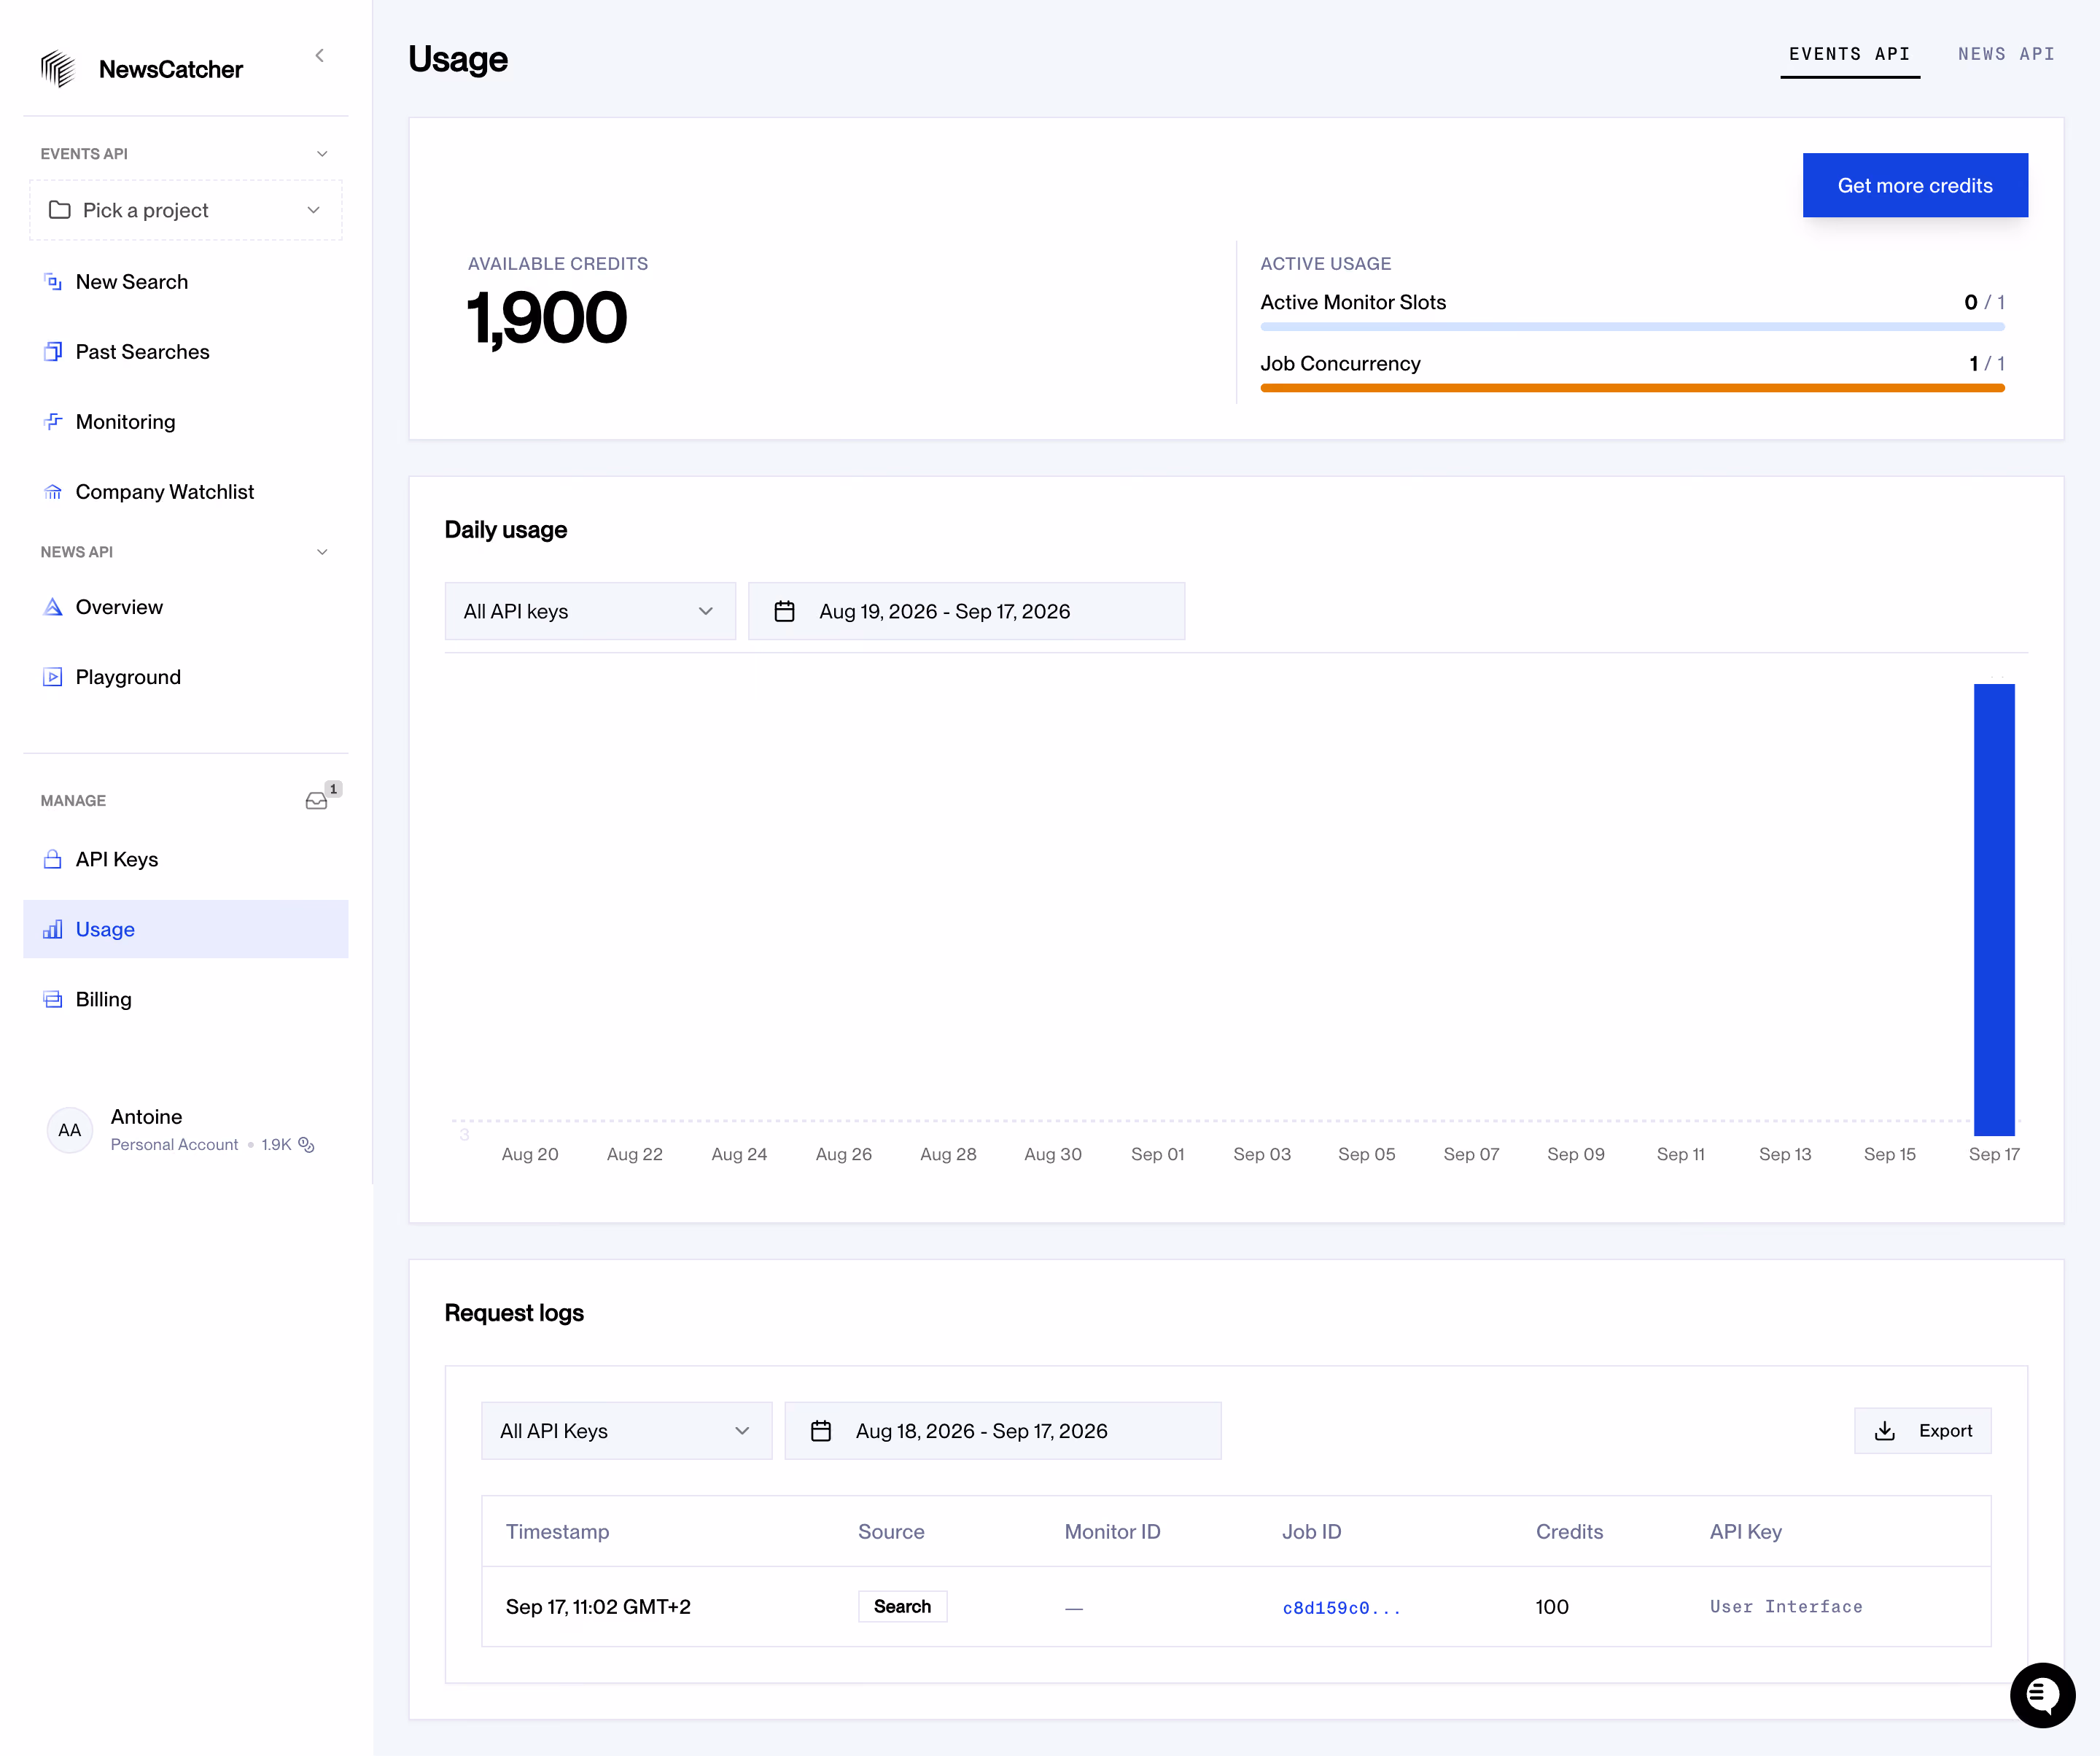Viewport: 2100px width, 1756px height.
Task: Select the Usage sidebar item
Action: coord(186,929)
